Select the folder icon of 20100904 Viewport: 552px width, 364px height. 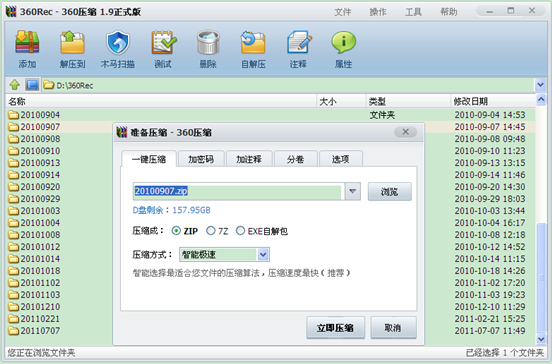tap(13, 115)
